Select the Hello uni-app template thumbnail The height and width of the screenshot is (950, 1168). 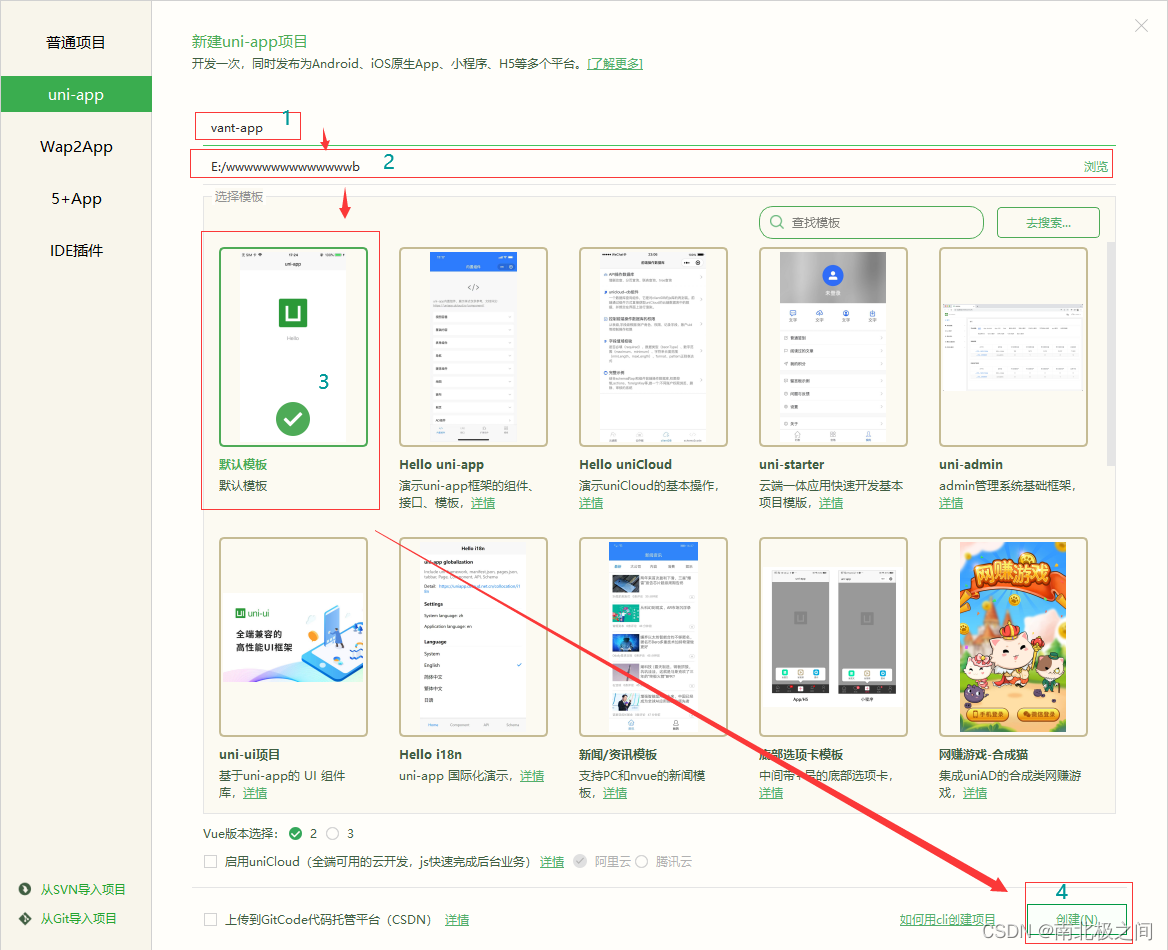point(473,347)
